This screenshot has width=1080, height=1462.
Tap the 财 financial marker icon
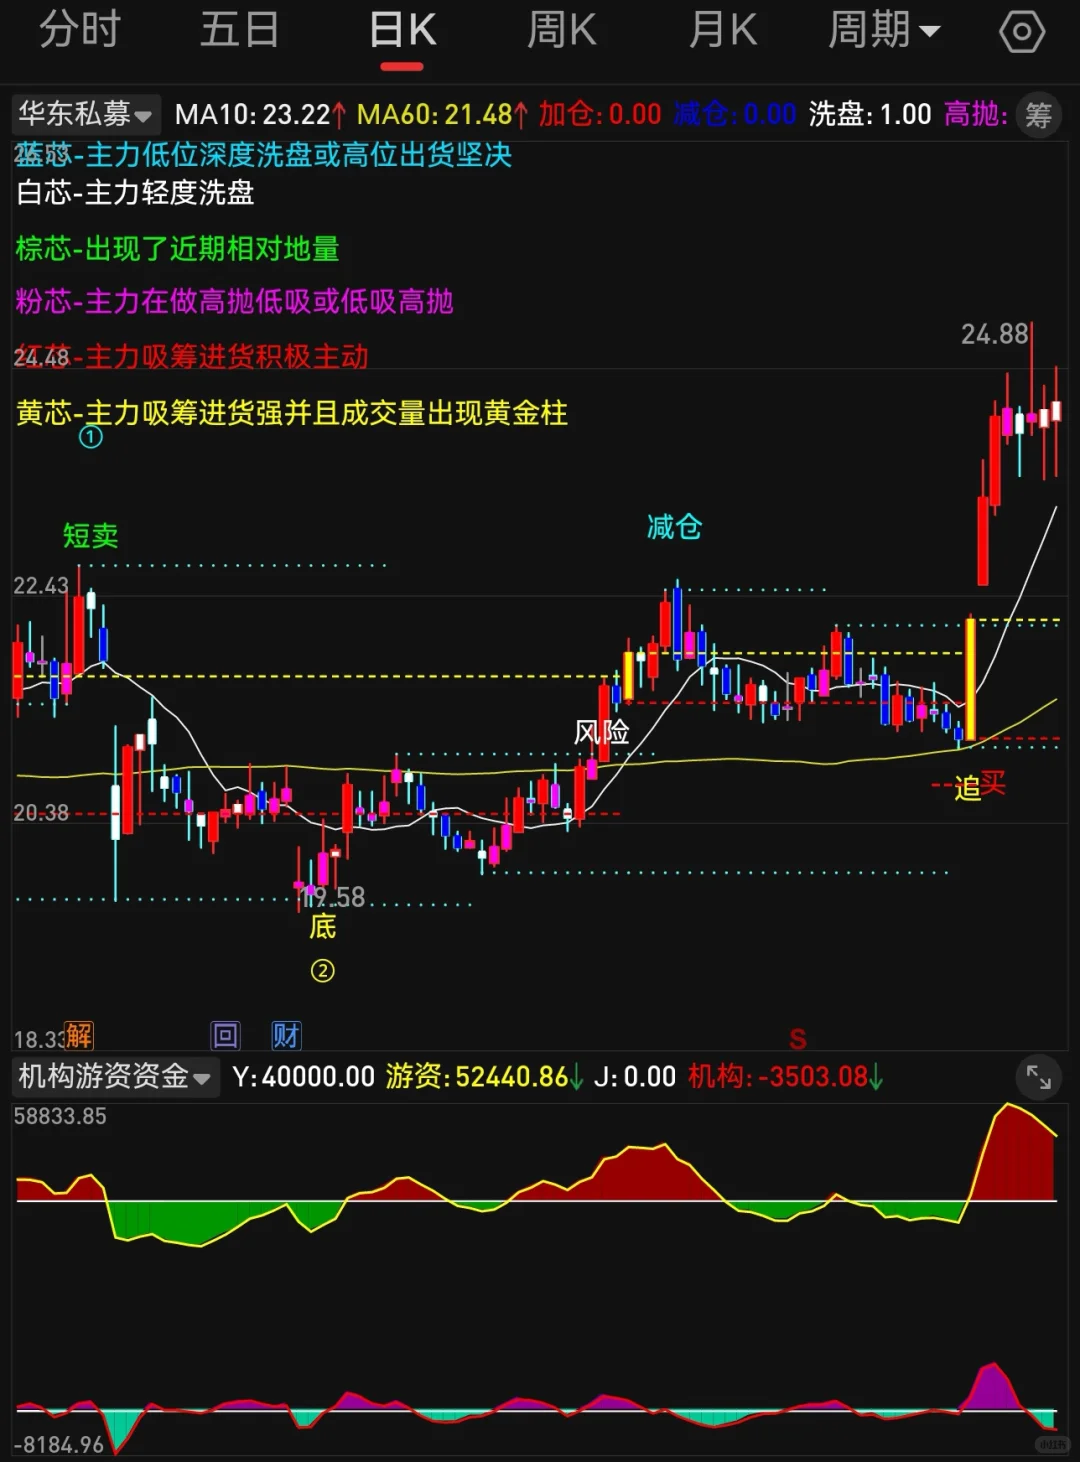pyautogui.click(x=286, y=1035)
